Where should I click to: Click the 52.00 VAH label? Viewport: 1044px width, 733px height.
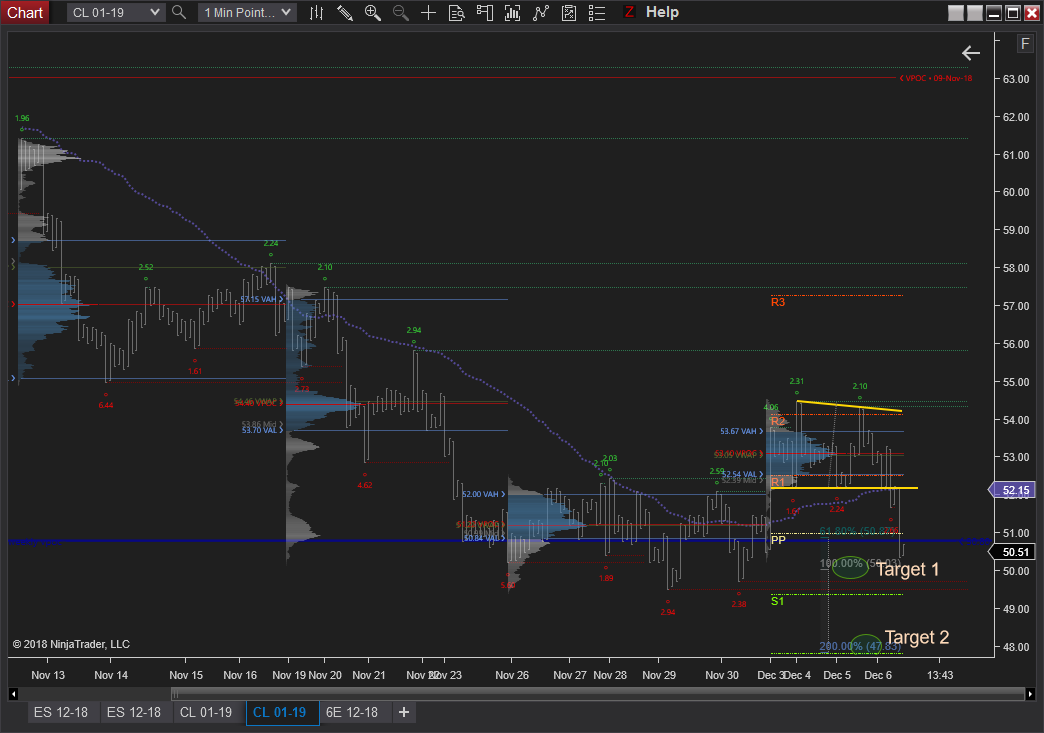483,494
